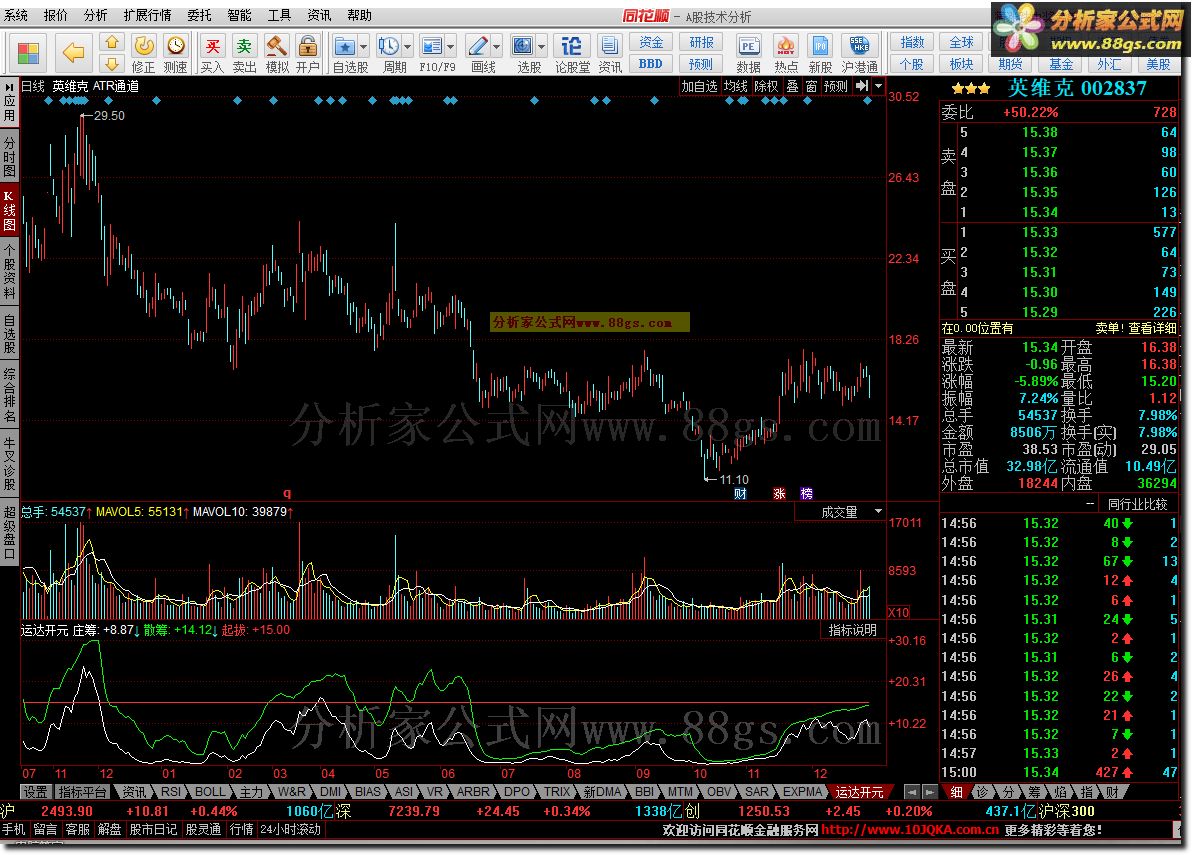Viewport: 1193px width, 855px height.
Task: Click the yellow up arrow icon
Action: coord(112,43)
